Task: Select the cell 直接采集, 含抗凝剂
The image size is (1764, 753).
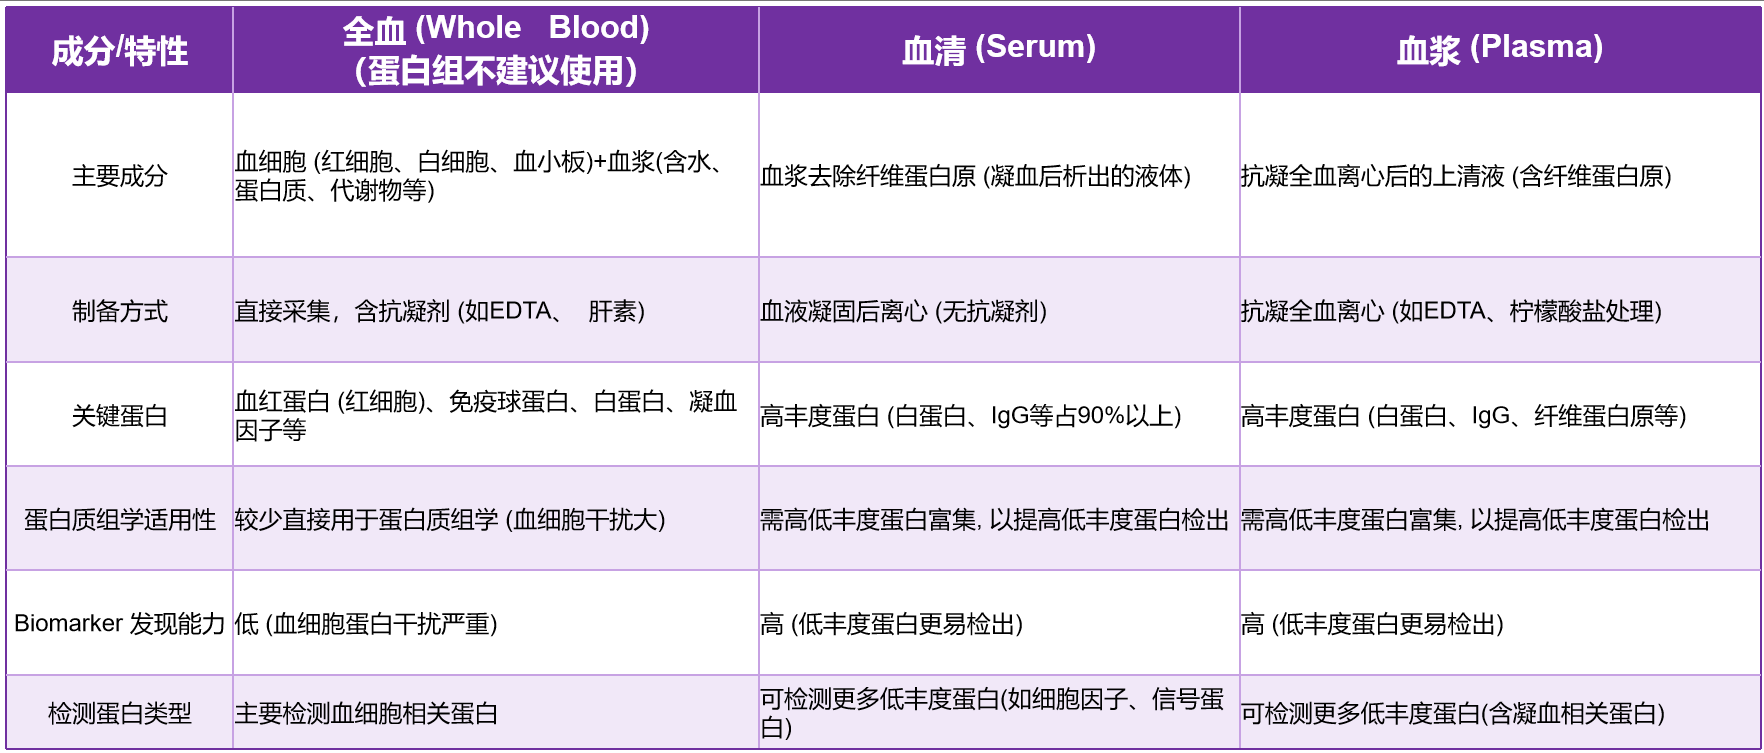Action: 439,311
